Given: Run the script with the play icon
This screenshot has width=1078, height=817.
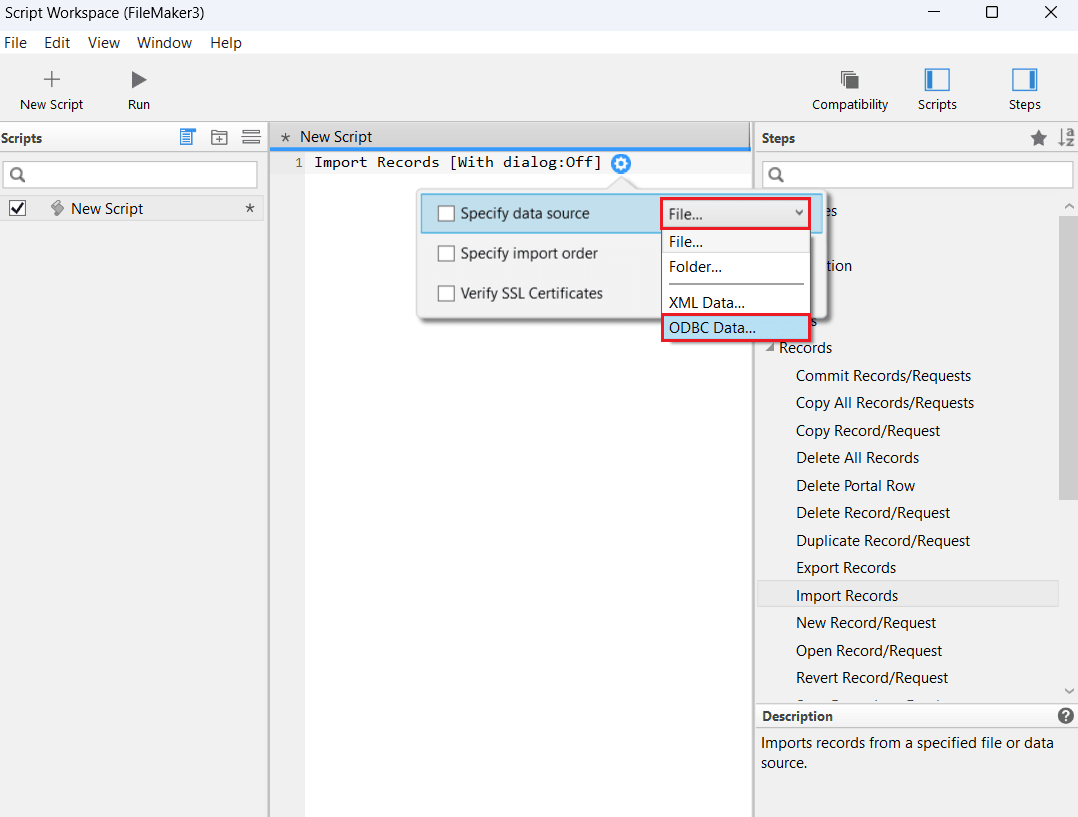Looking at the screenshot, I should (139, 80).
